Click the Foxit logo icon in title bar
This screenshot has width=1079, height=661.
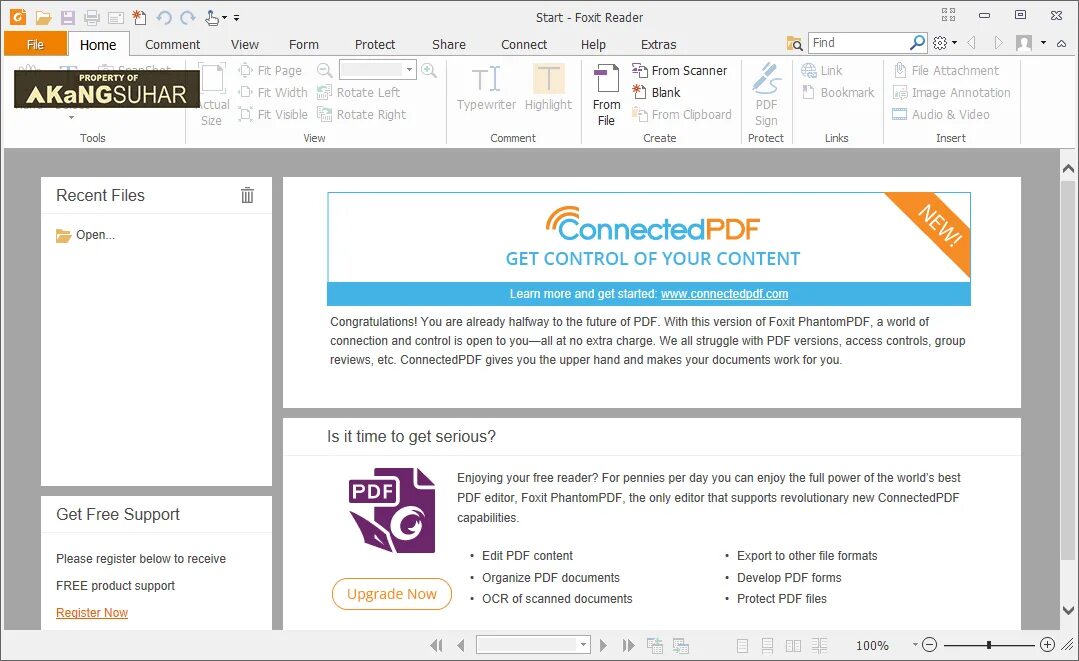click(x=18, y=17)
